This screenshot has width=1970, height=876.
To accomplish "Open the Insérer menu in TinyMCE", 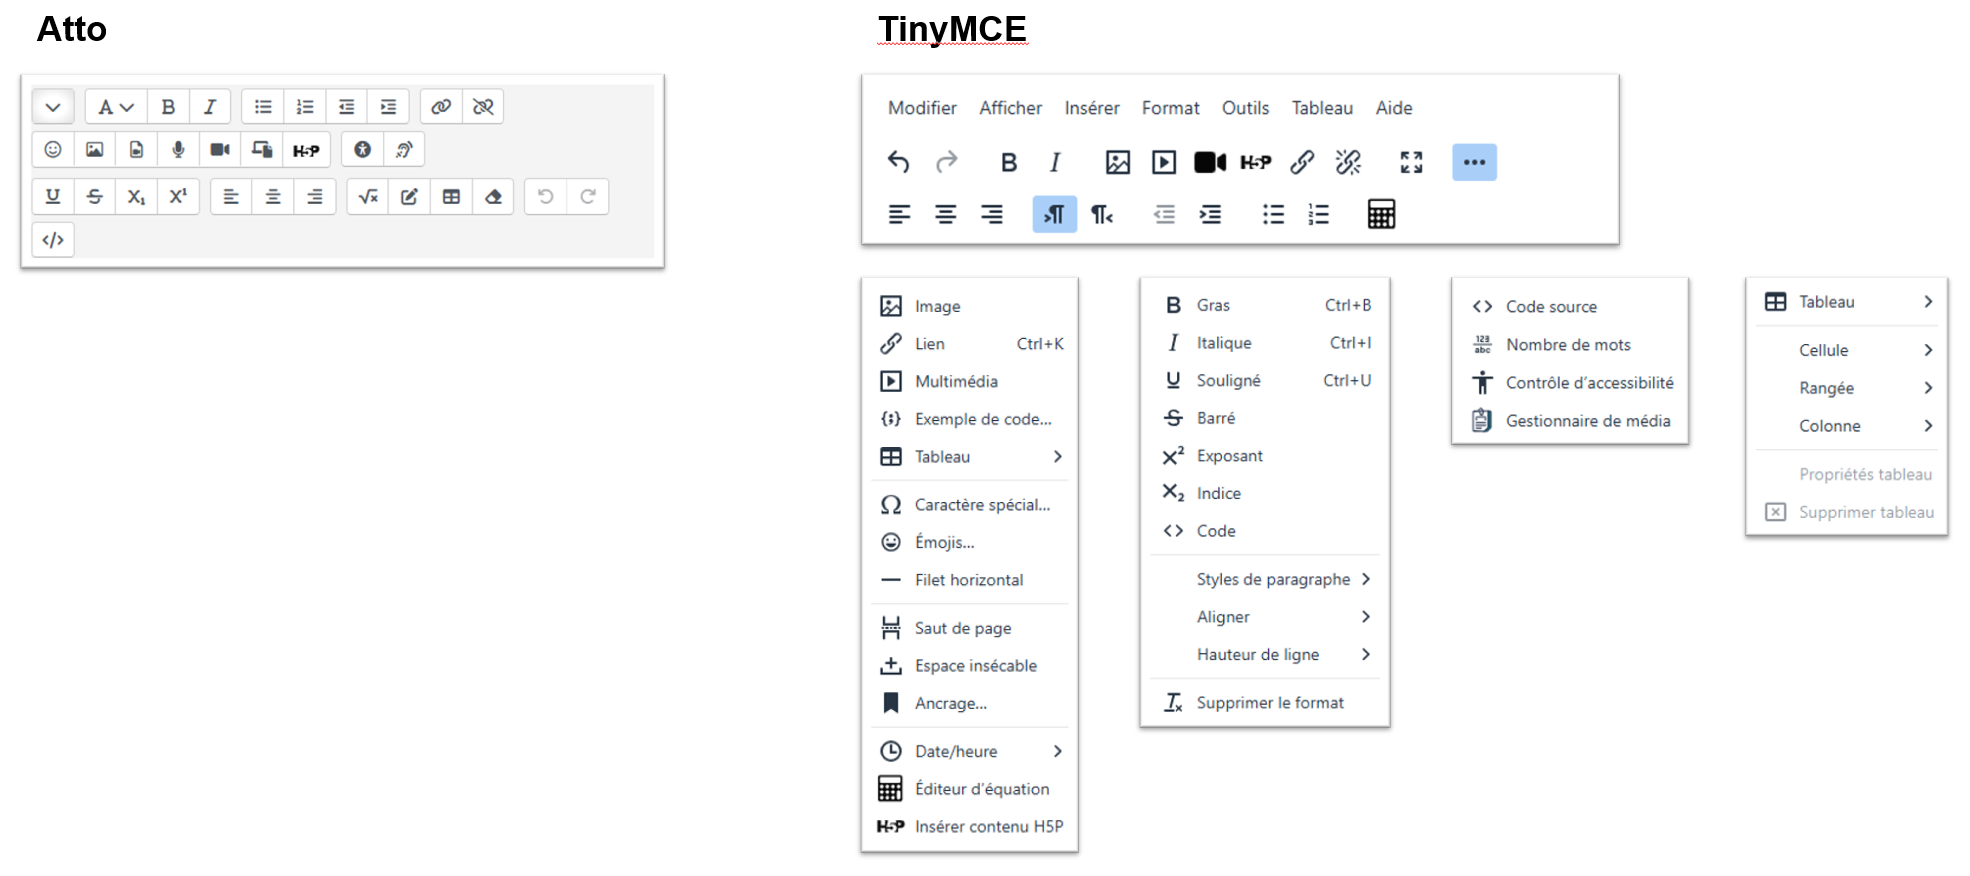I will click(1091, 108).
